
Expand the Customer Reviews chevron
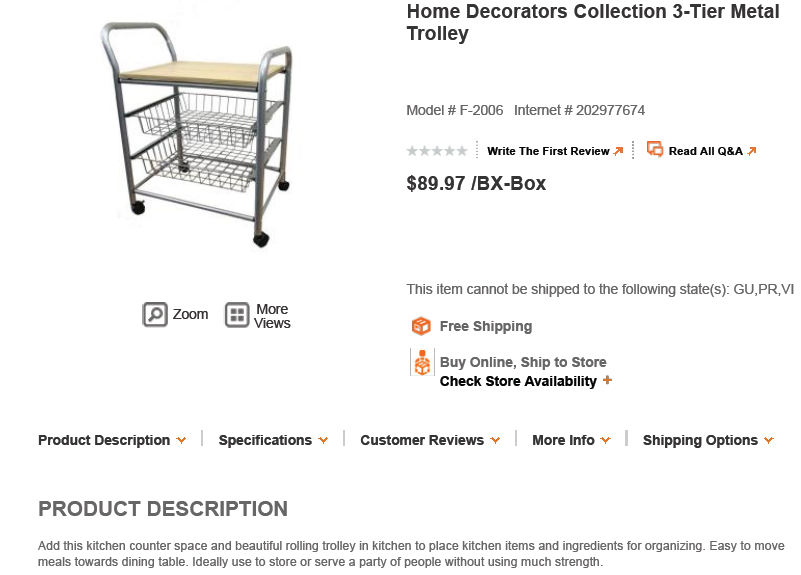495,440
